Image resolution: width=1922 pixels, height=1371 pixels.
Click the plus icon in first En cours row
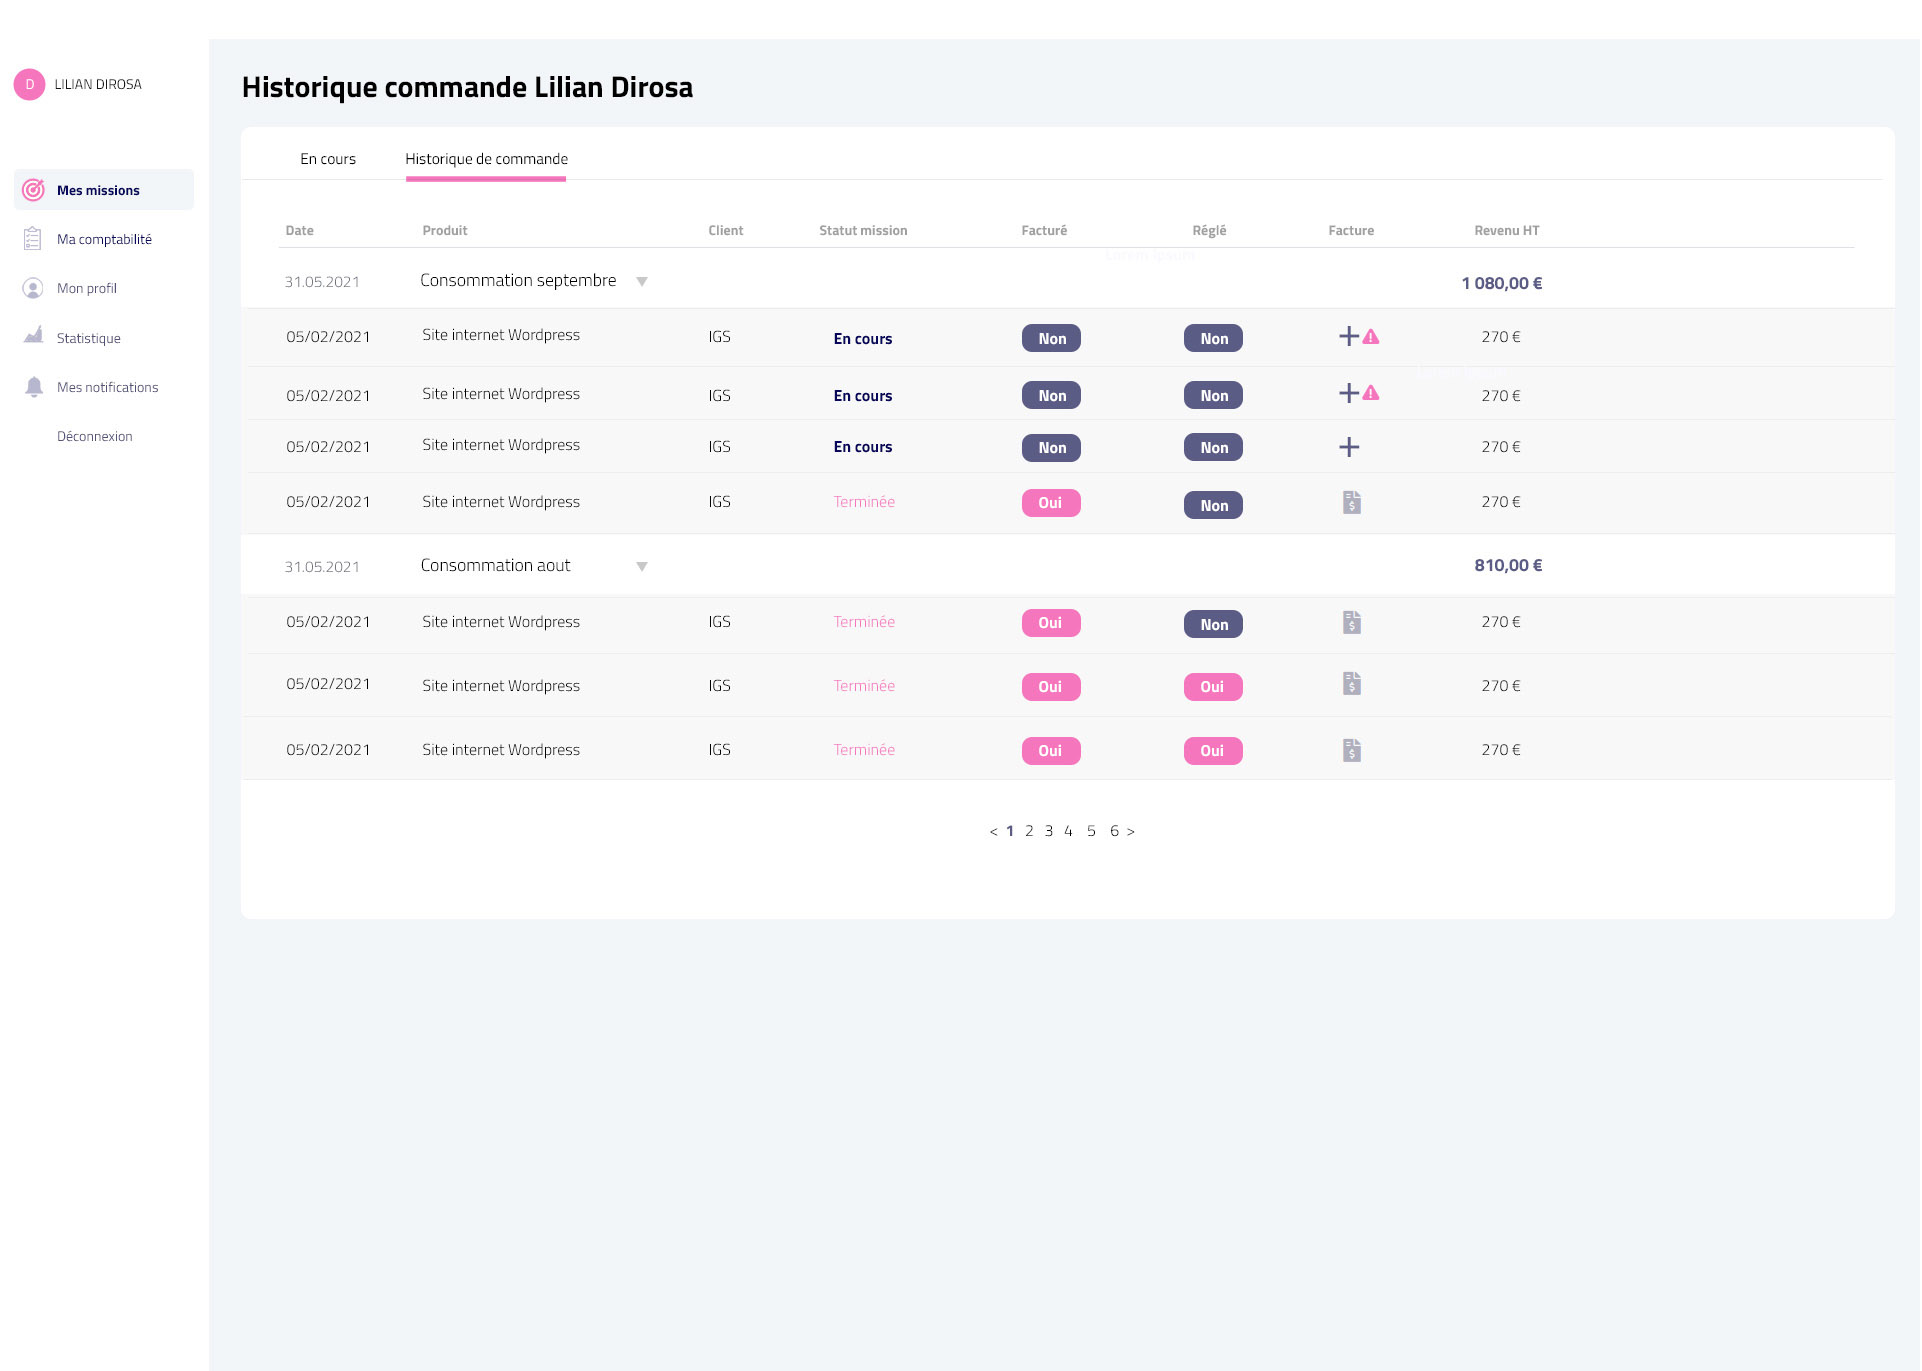[x=1348, y=336]
